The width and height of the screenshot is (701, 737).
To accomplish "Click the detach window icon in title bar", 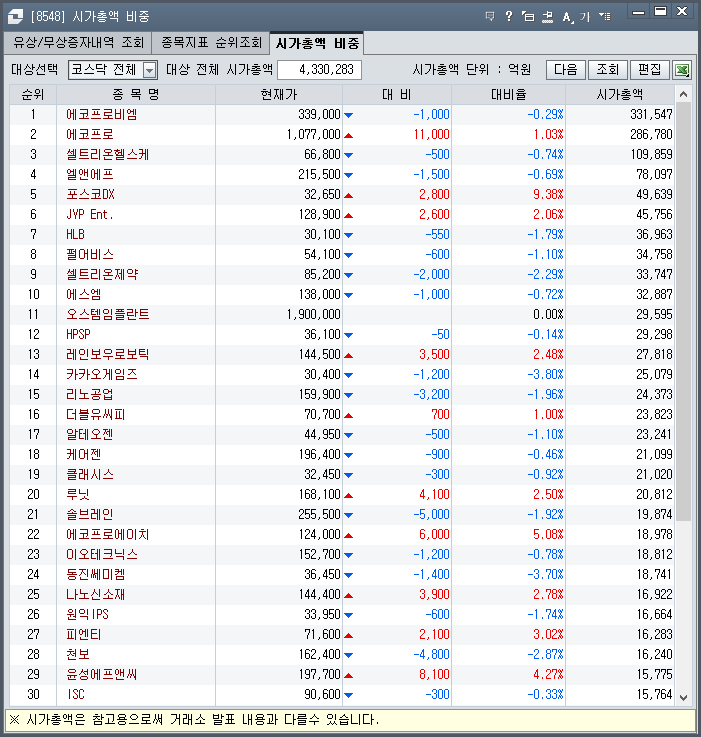I will coord(528,16).
